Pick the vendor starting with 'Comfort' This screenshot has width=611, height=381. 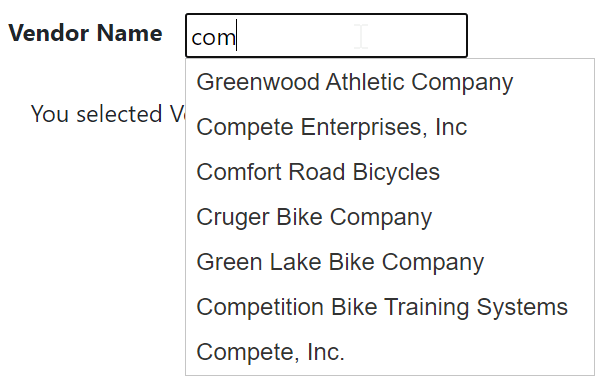coord(390,172)
